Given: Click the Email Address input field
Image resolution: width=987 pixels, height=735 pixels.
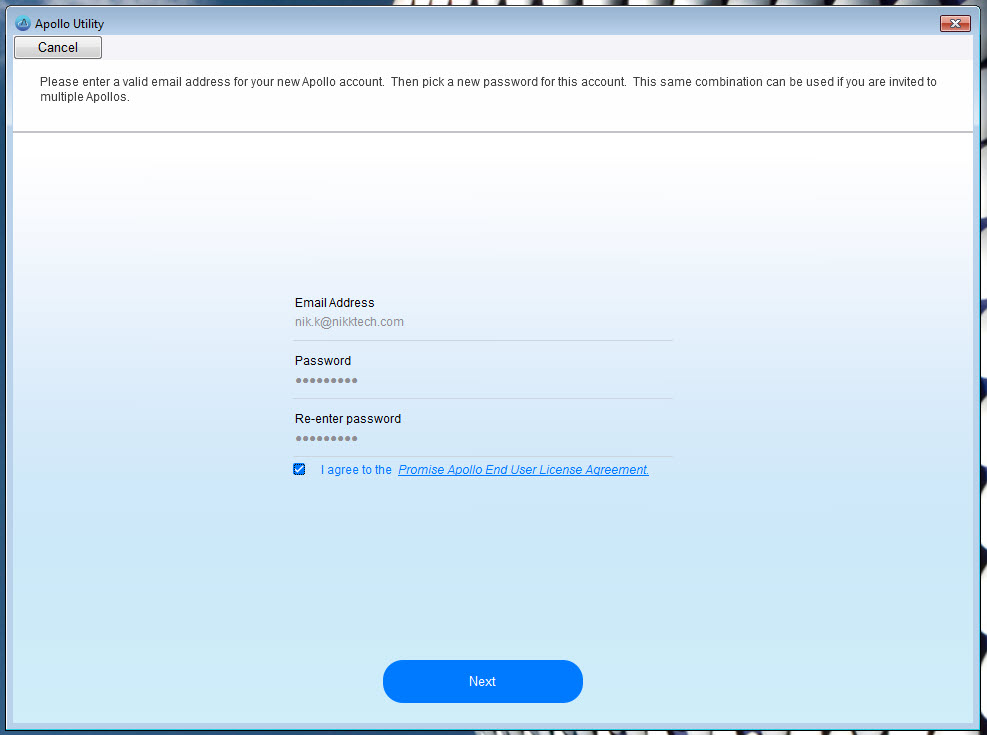Looking at the screenshot, I should [x=482, y=322].
